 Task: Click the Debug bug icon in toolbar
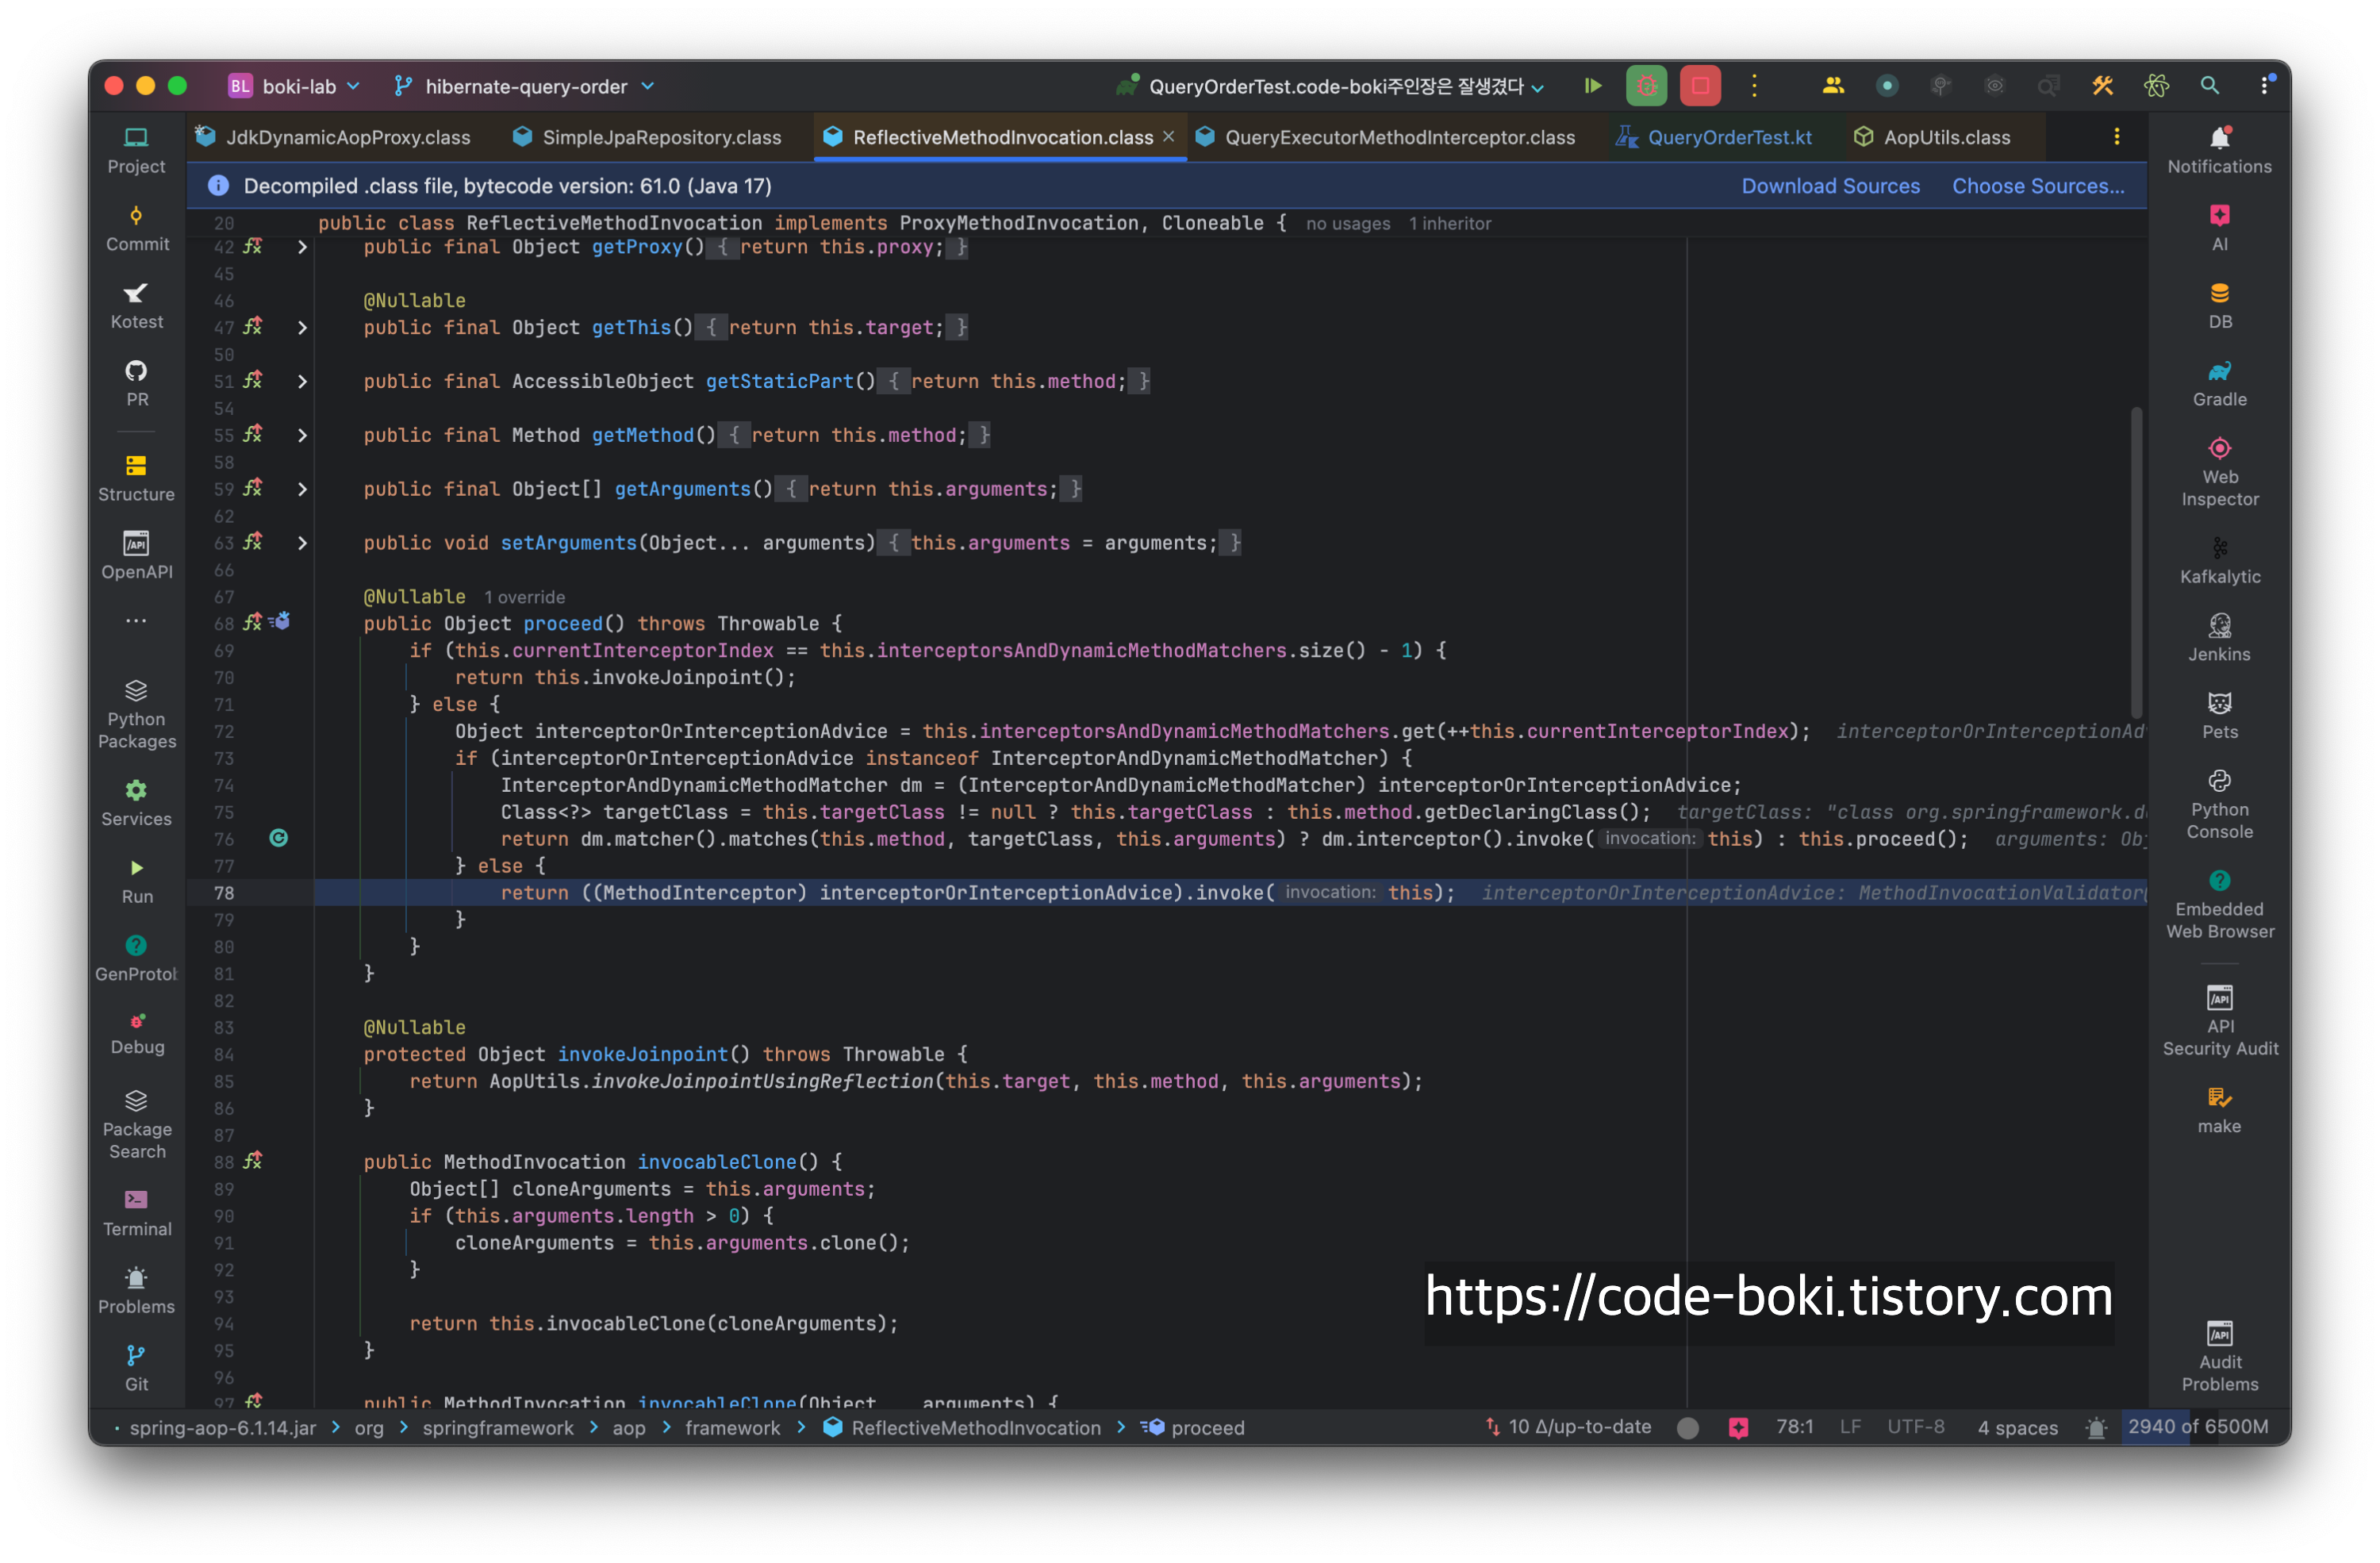1646,86
